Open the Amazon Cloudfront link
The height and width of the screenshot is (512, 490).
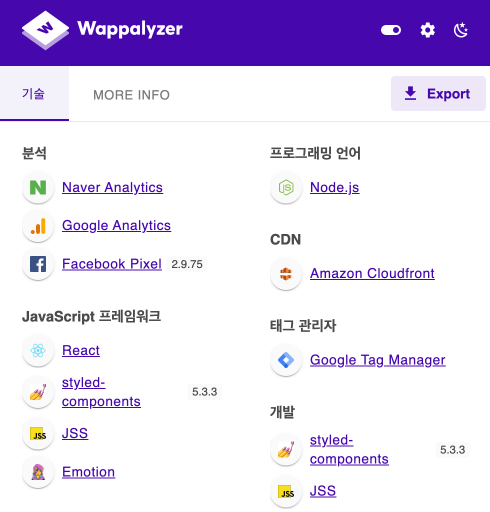tap(372, 274)
